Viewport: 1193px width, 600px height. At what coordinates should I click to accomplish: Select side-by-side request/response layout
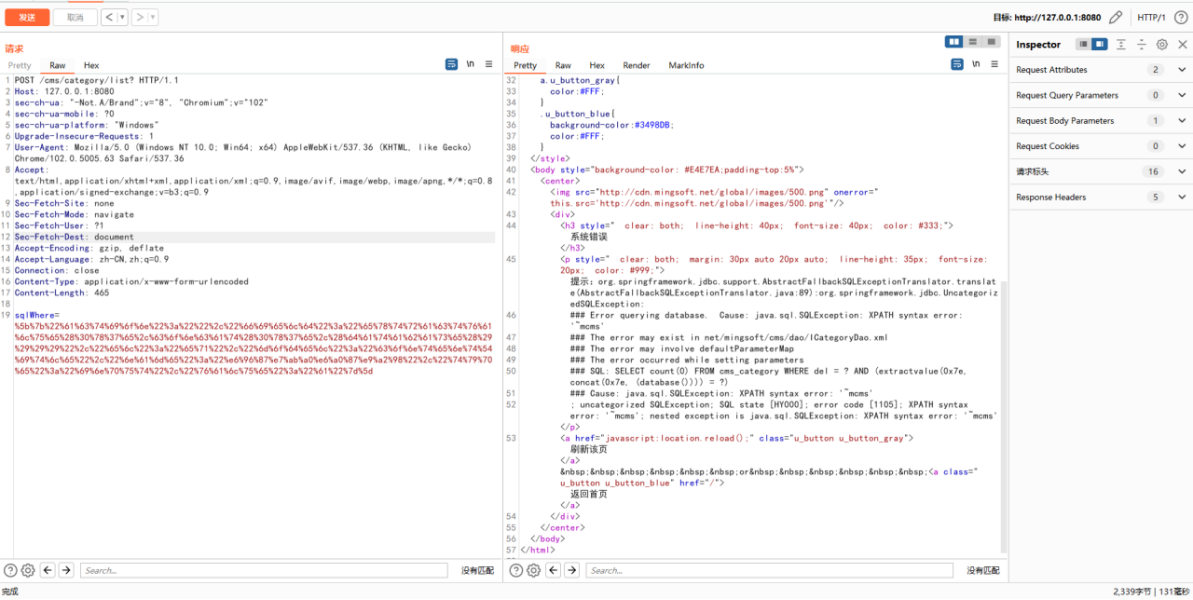[954, 42]
